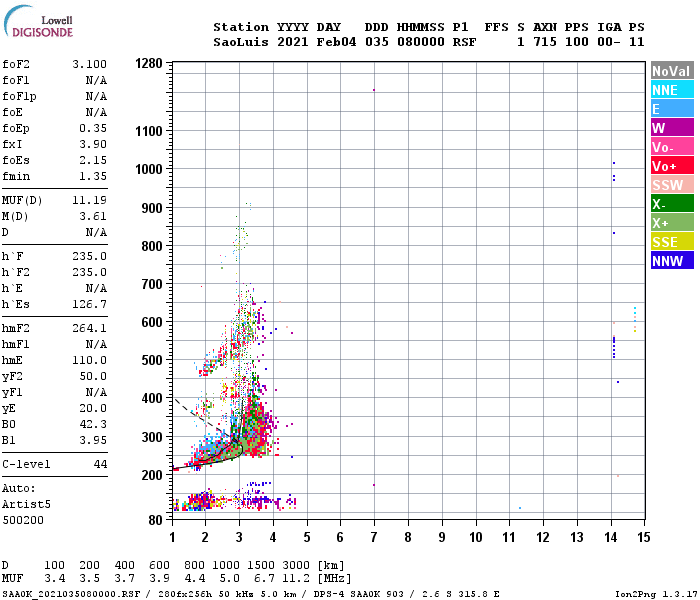Click the Artist5 scaler label

[x=26, y=504]
